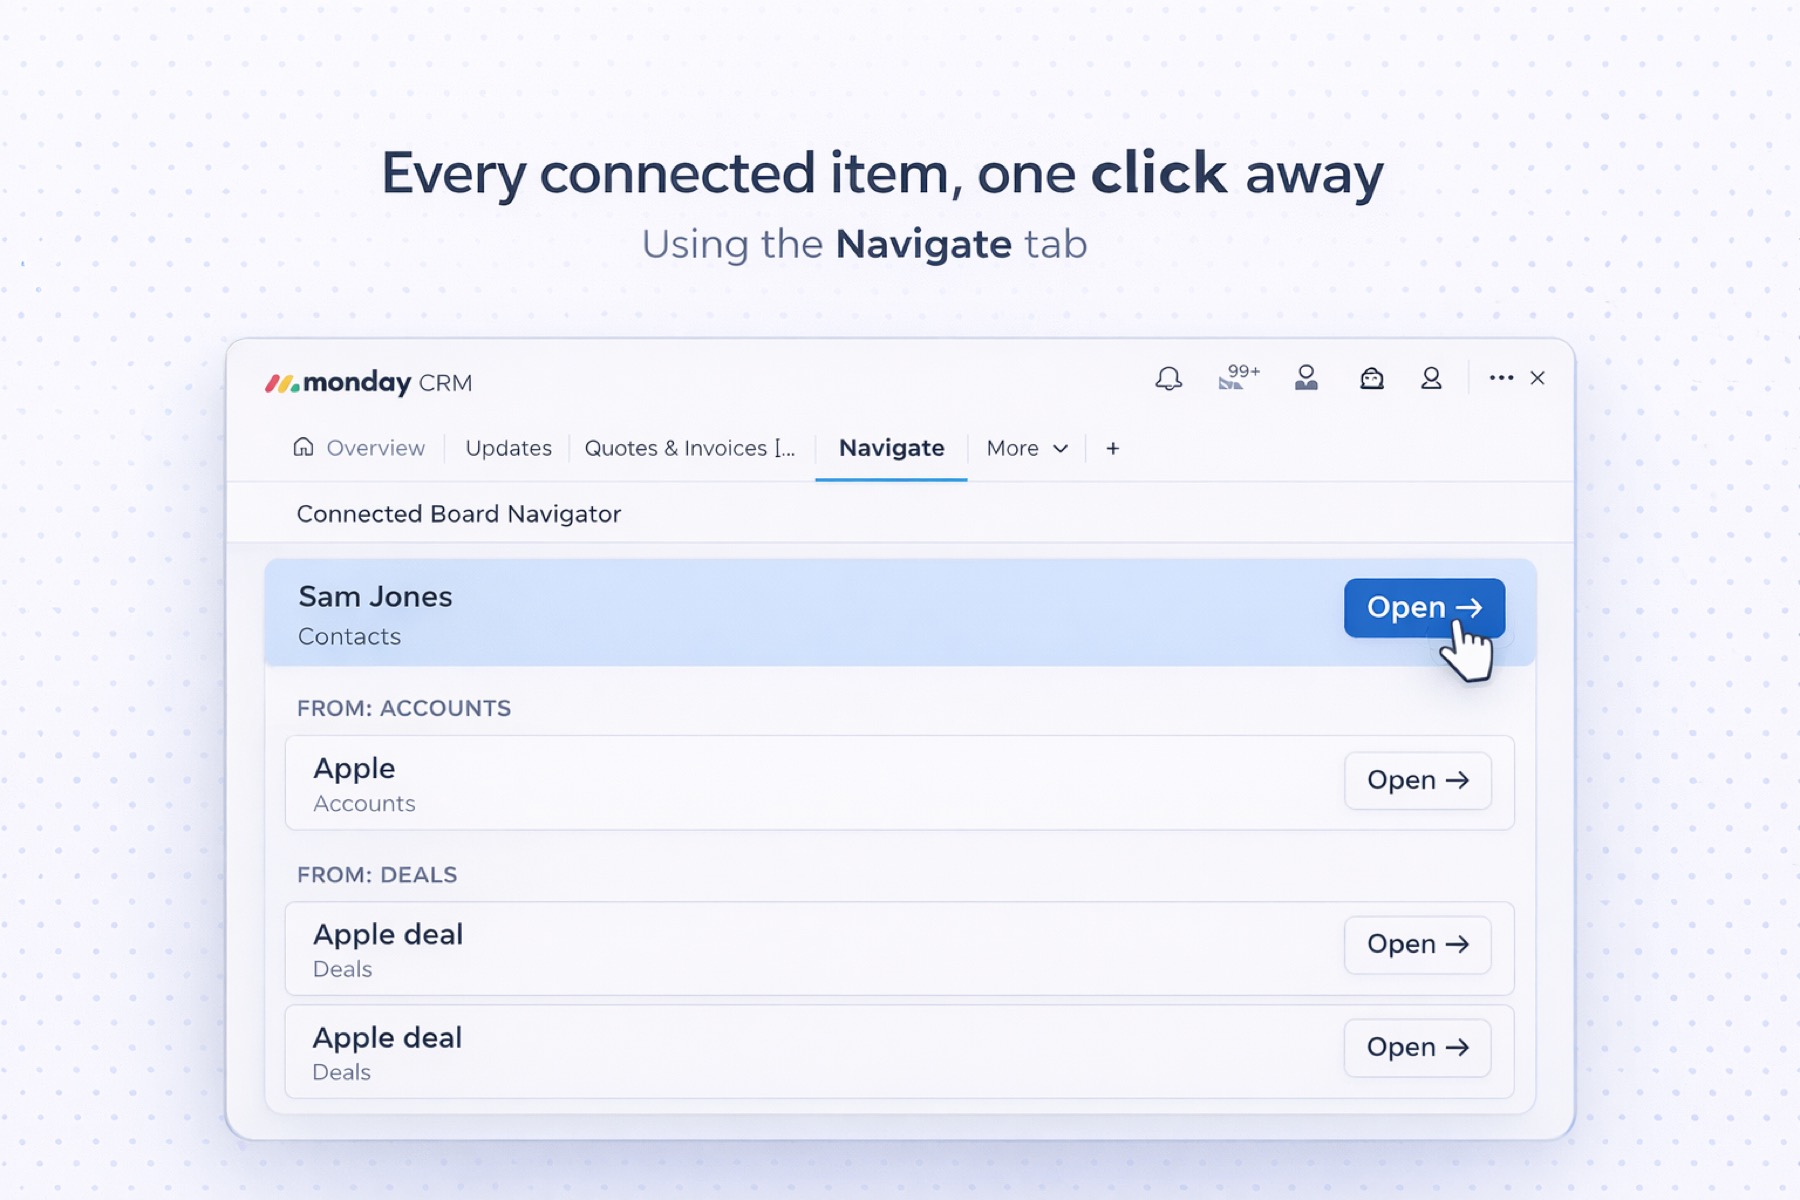Click the invite members person icon
The width and height of the screenshot is (1800, 1200).
[x=1306, y=377]
